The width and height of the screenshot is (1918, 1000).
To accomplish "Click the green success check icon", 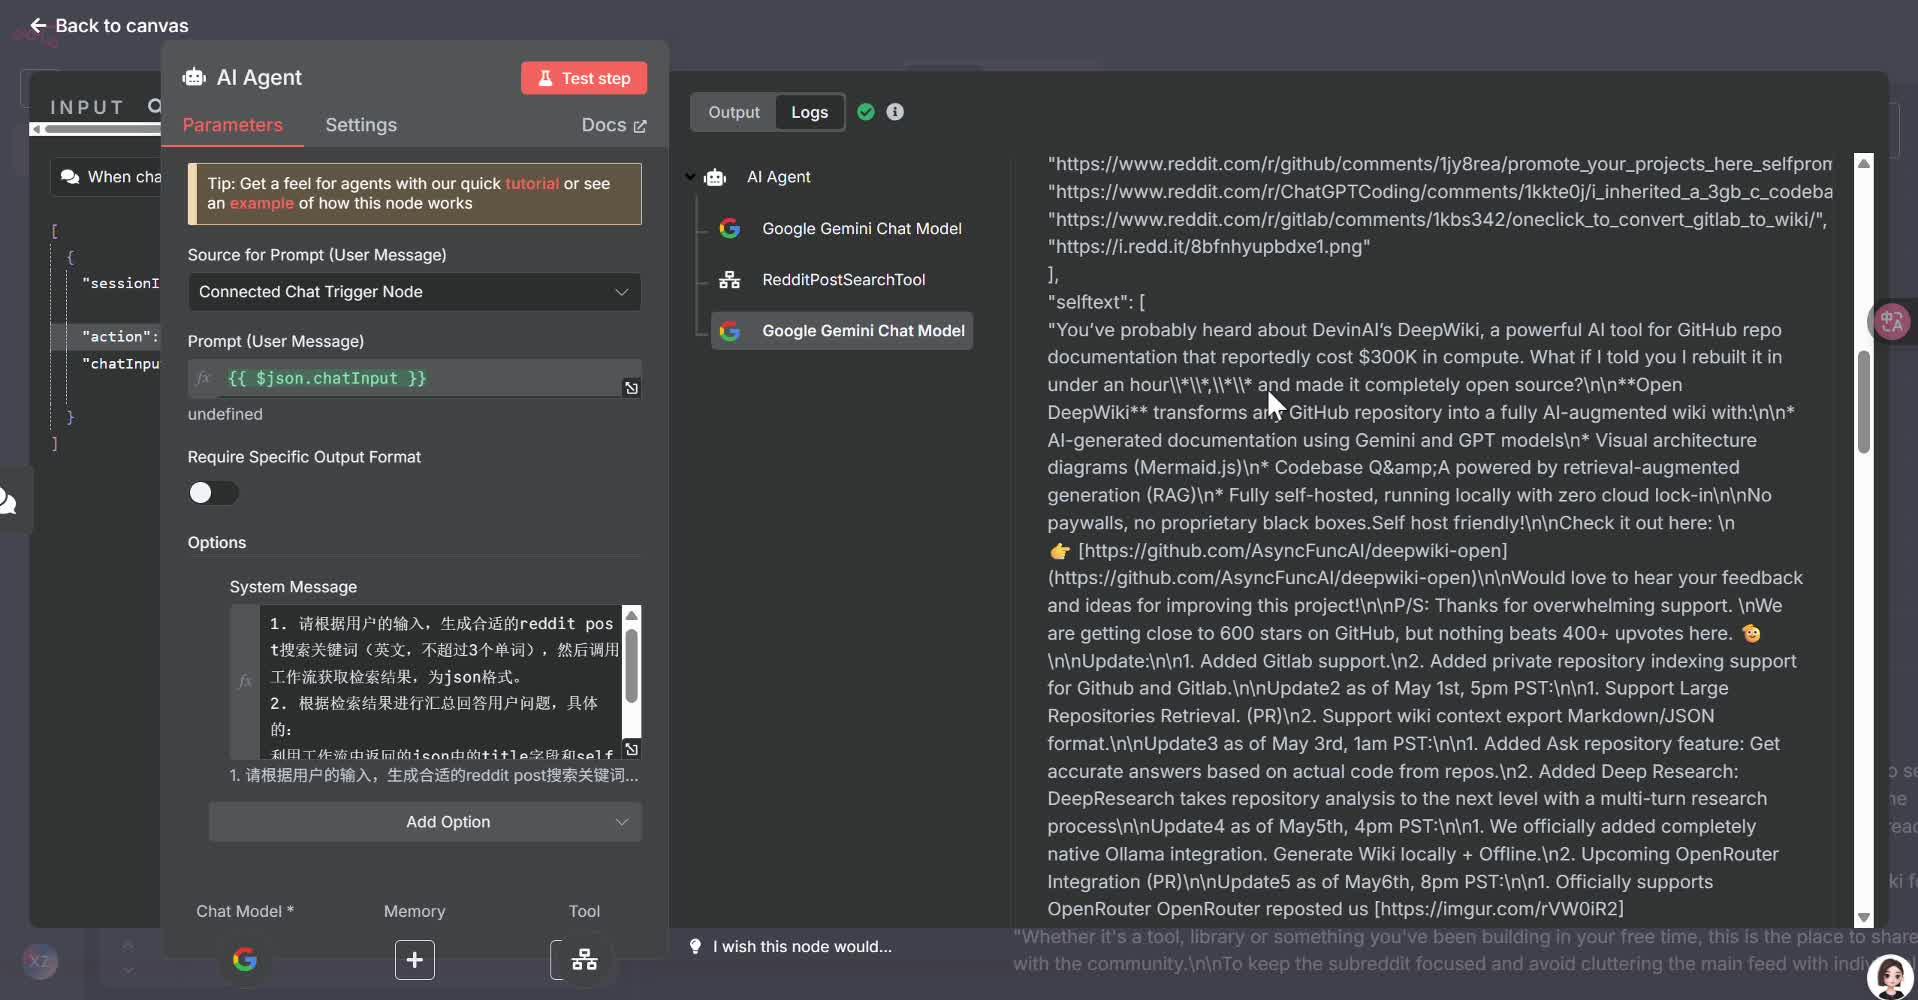I will 866,112.
